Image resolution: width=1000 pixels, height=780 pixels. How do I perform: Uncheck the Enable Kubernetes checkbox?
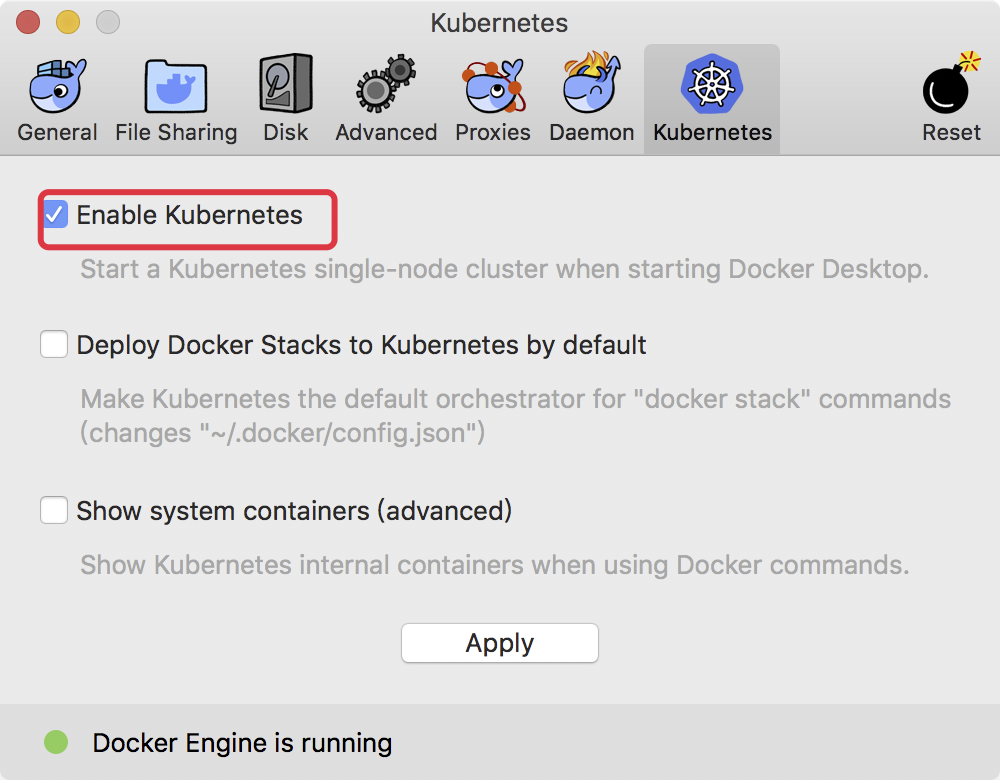point(55,214)
